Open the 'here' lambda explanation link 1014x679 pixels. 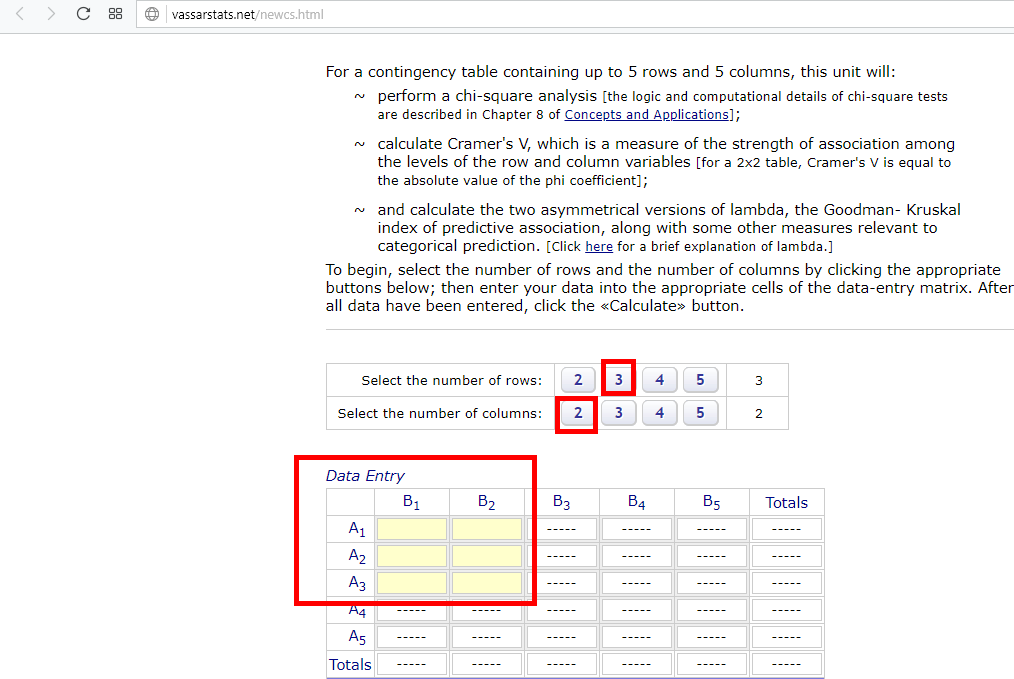pos(599,246)
